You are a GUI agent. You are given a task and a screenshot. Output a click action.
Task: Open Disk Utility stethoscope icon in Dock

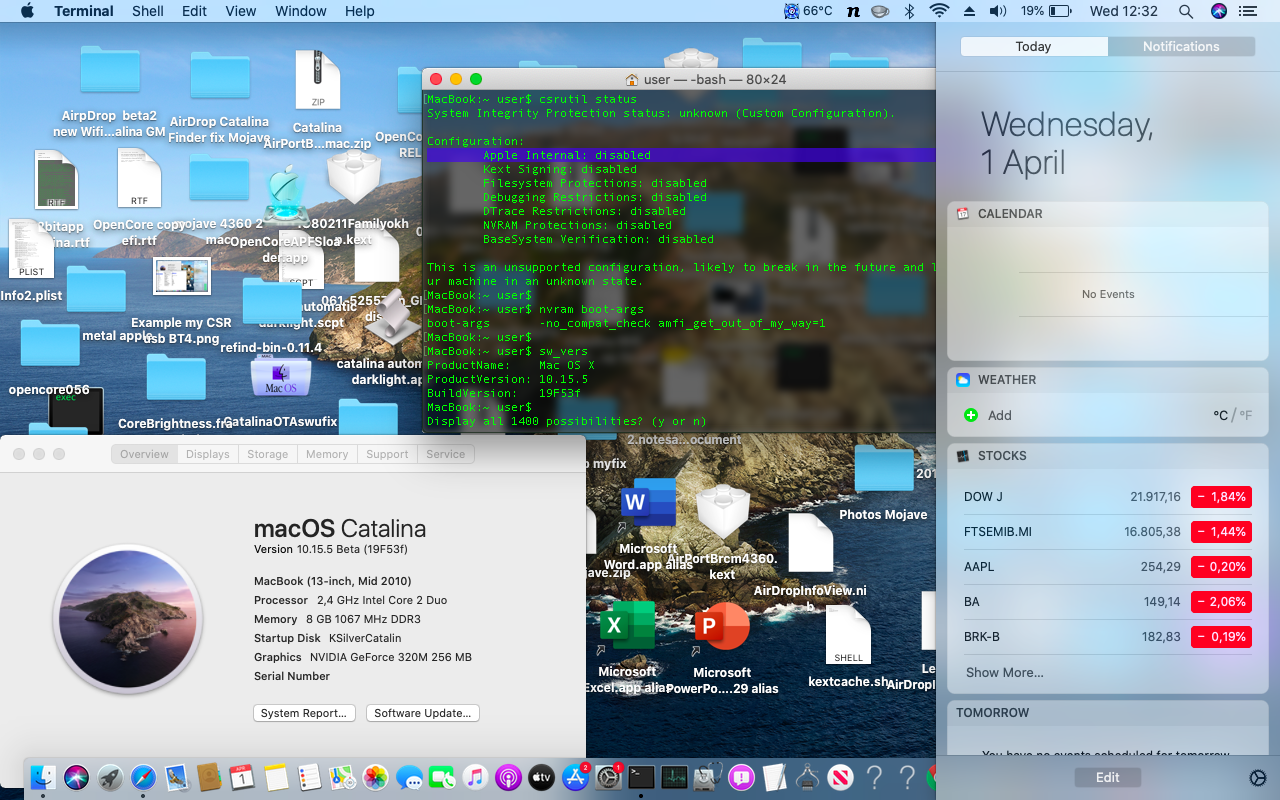708,777
